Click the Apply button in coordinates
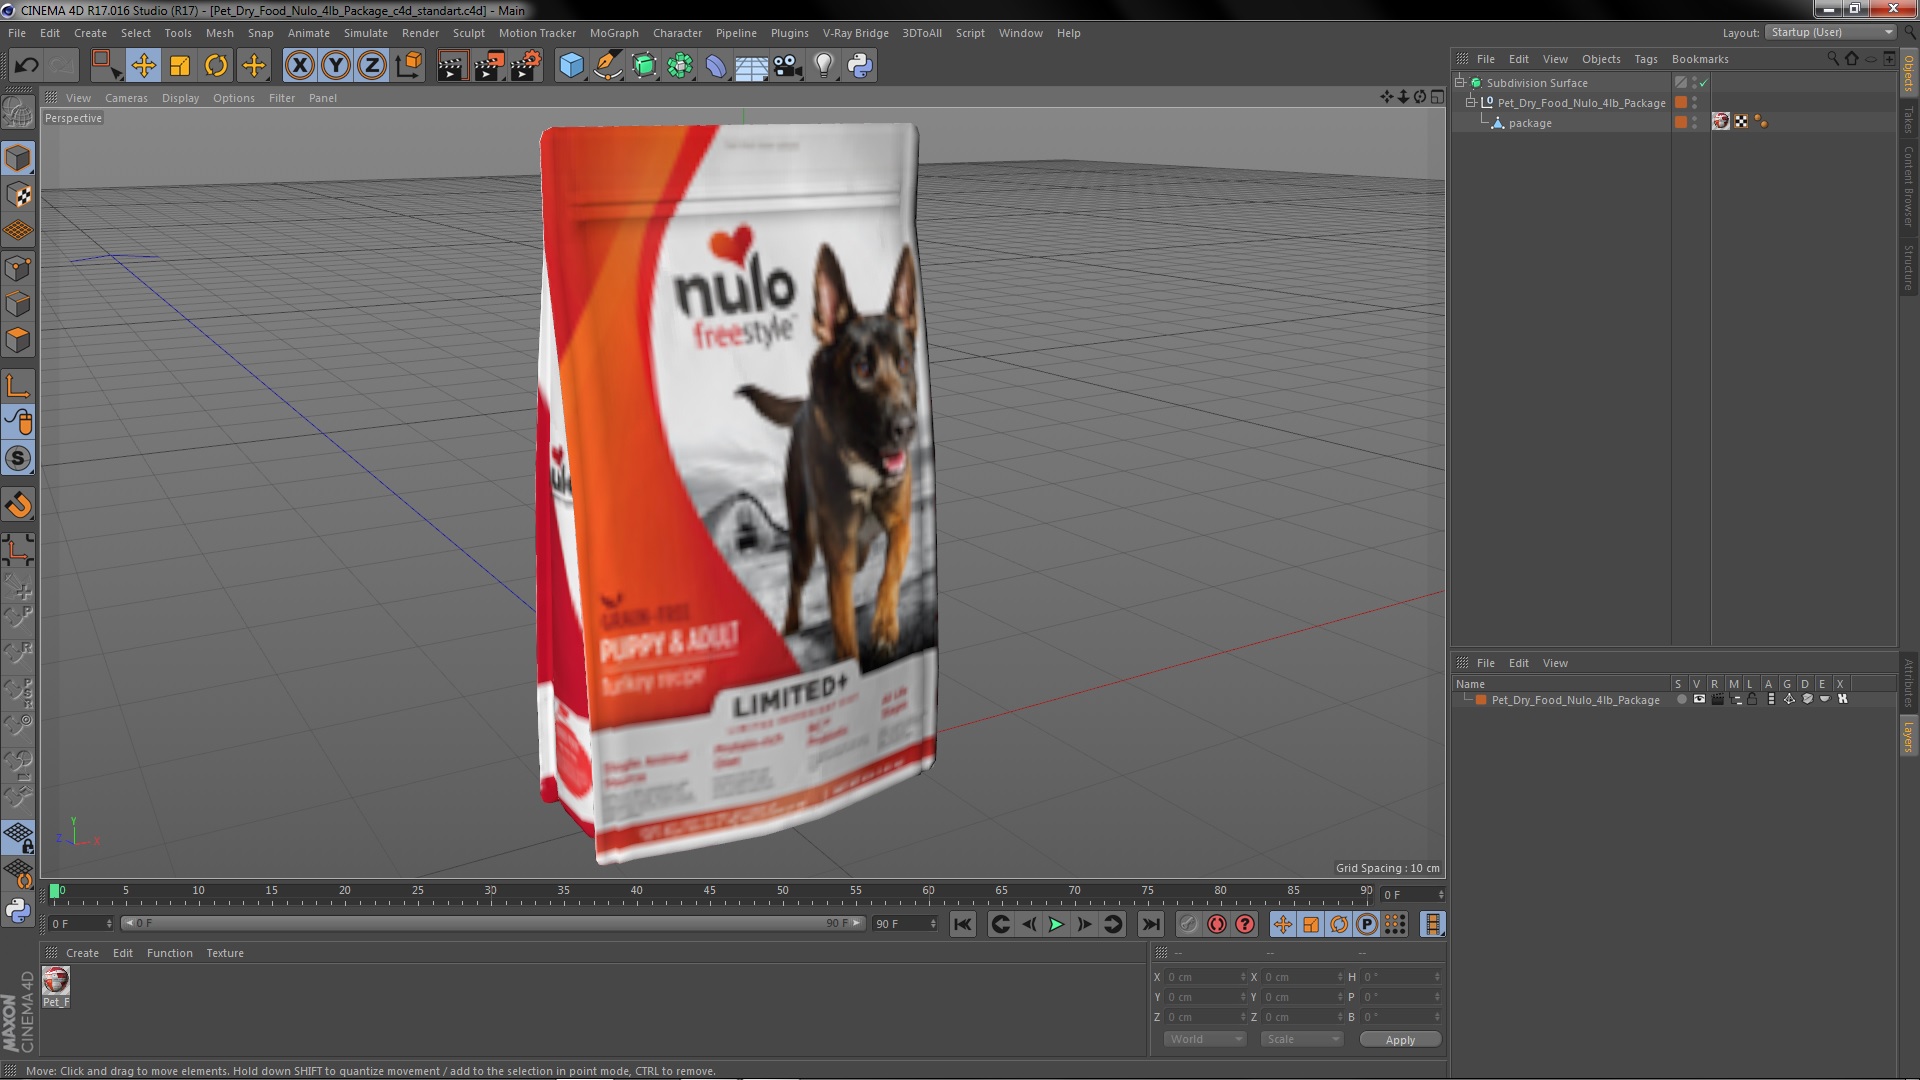The width and height of the screenshot is (1920, 1080). 1400,1039
